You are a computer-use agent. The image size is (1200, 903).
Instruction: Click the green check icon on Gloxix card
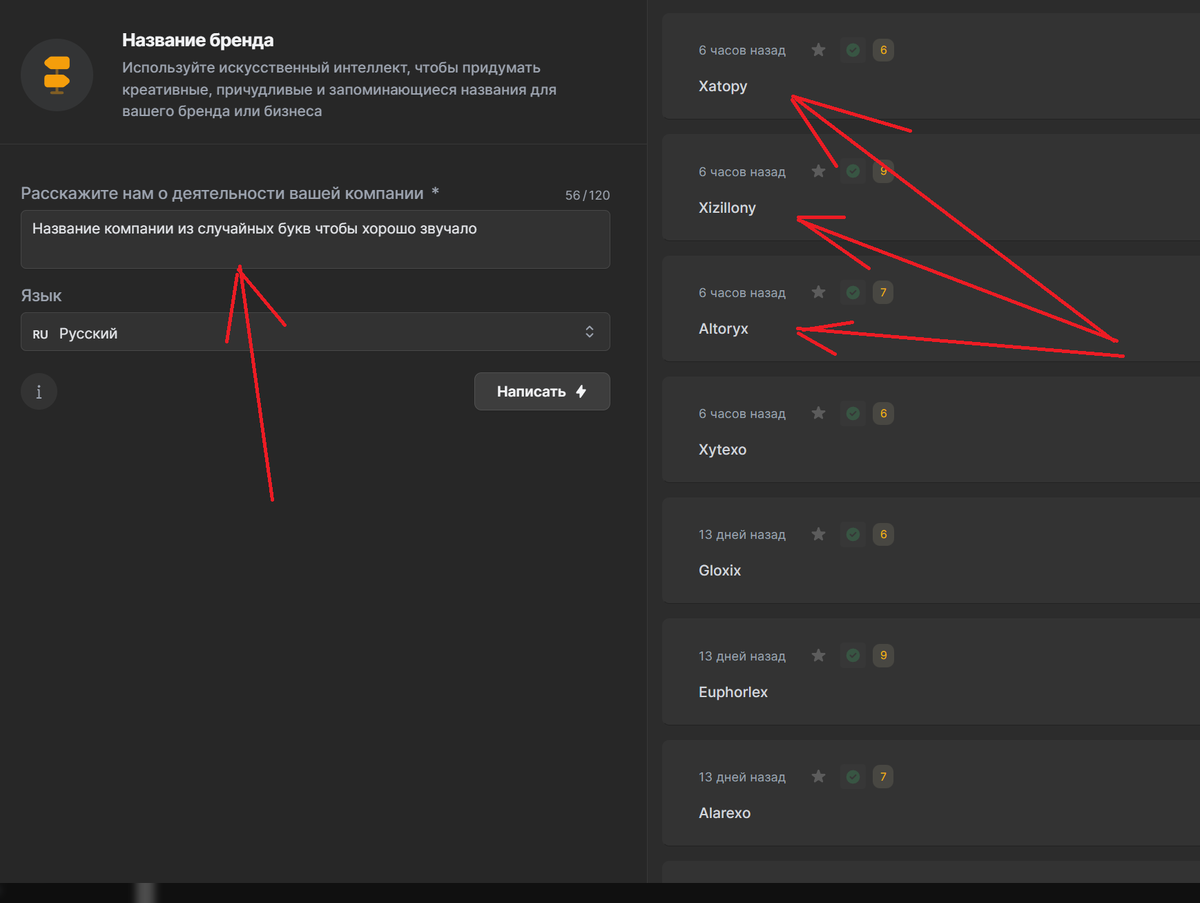pos(853,534)
